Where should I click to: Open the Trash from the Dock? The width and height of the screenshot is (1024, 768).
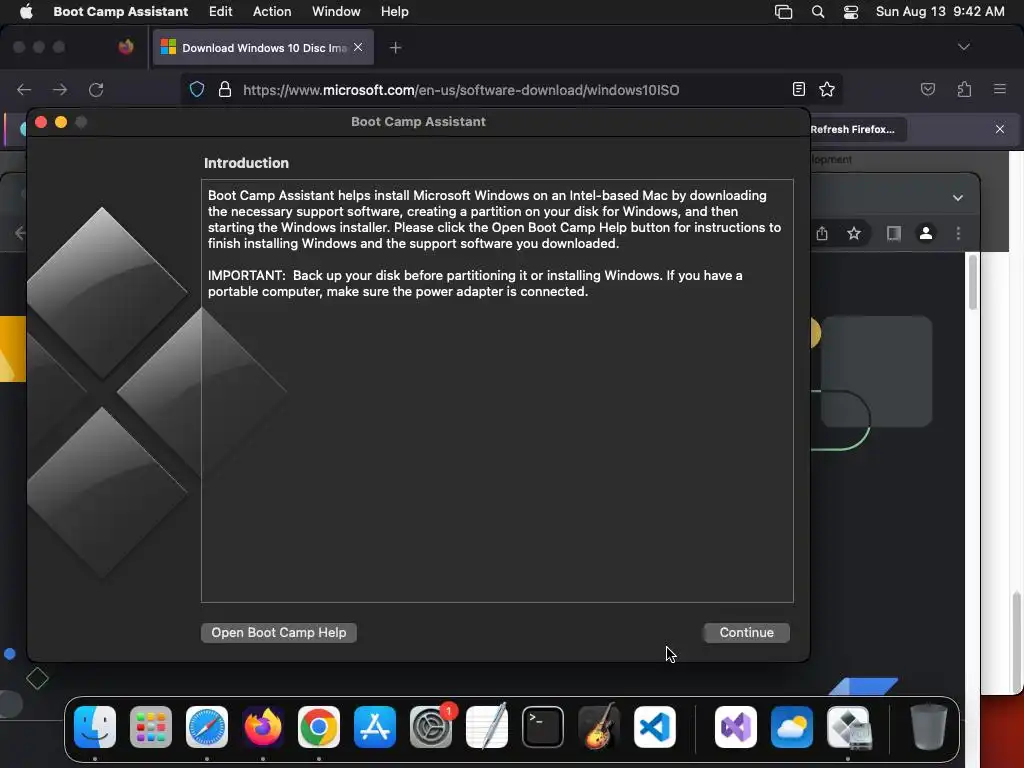point(929,727)
